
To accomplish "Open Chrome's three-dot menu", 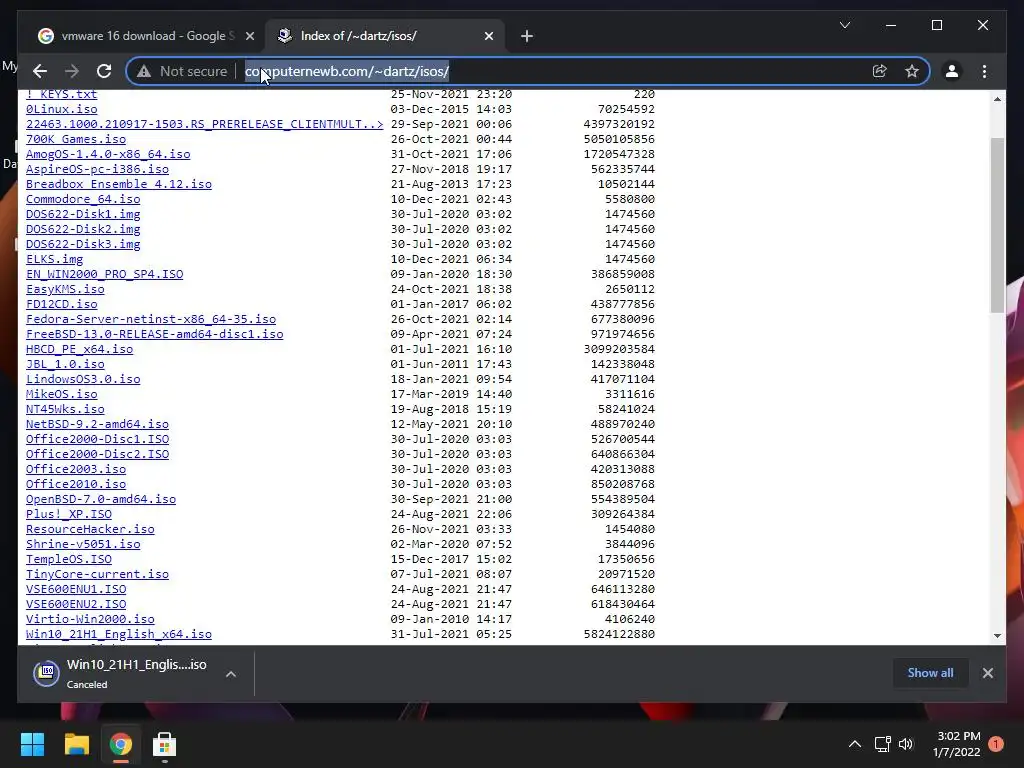I will click(x=984, y=71).
